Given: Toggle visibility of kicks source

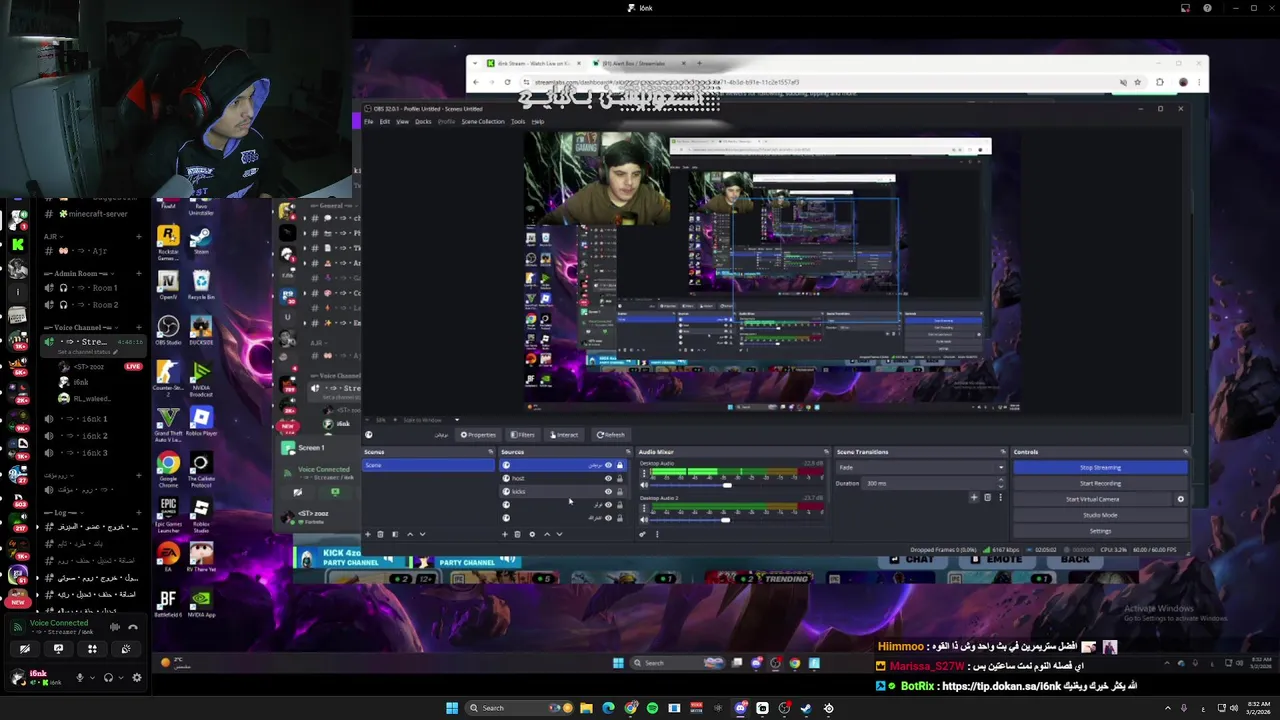Looking at the screenshot, I should 608,491.
